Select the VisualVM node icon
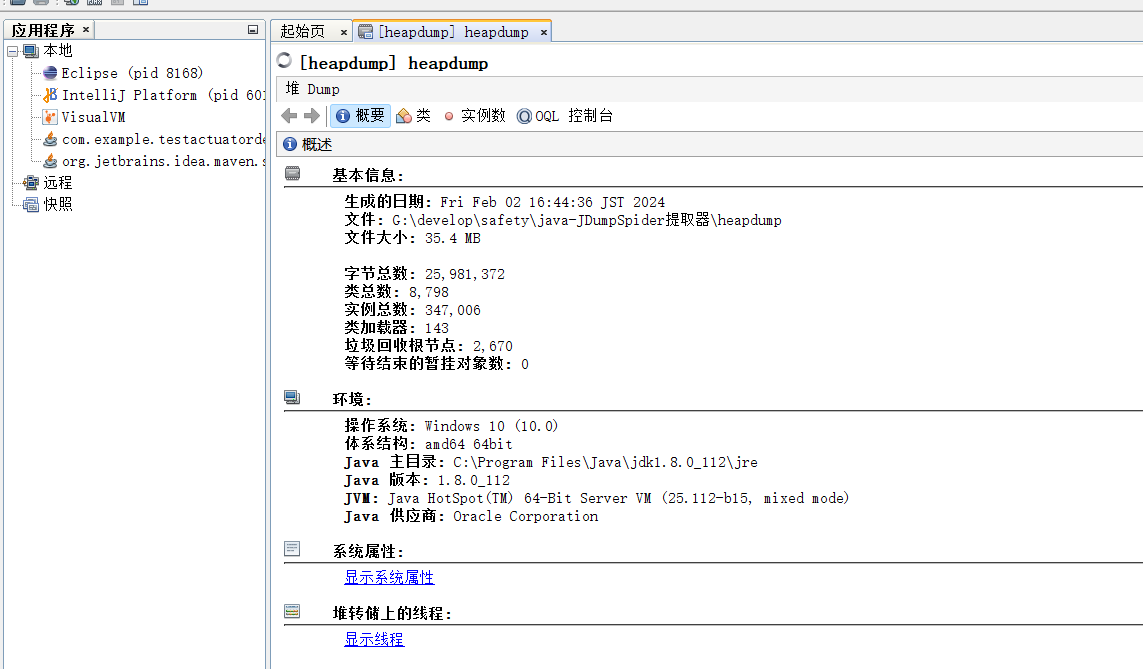Screen dimensions: 1143x669 tap(50, 117)
